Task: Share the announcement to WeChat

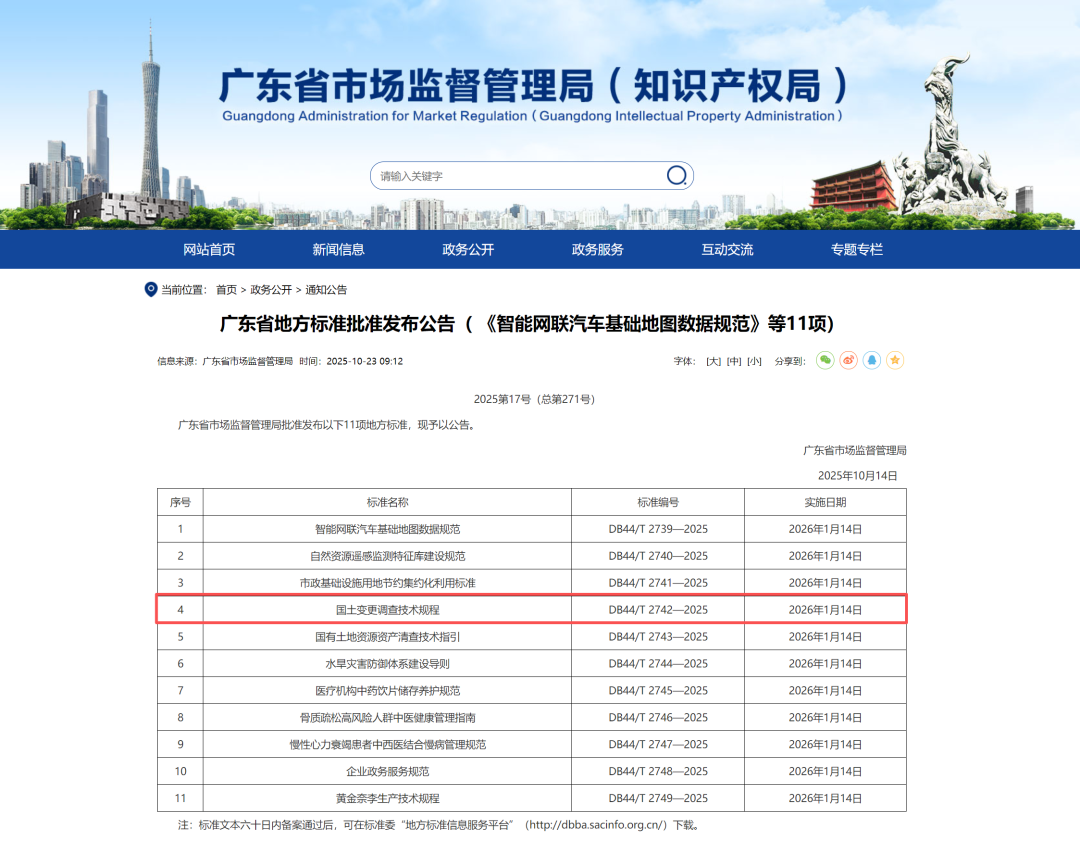Action: 825,360
